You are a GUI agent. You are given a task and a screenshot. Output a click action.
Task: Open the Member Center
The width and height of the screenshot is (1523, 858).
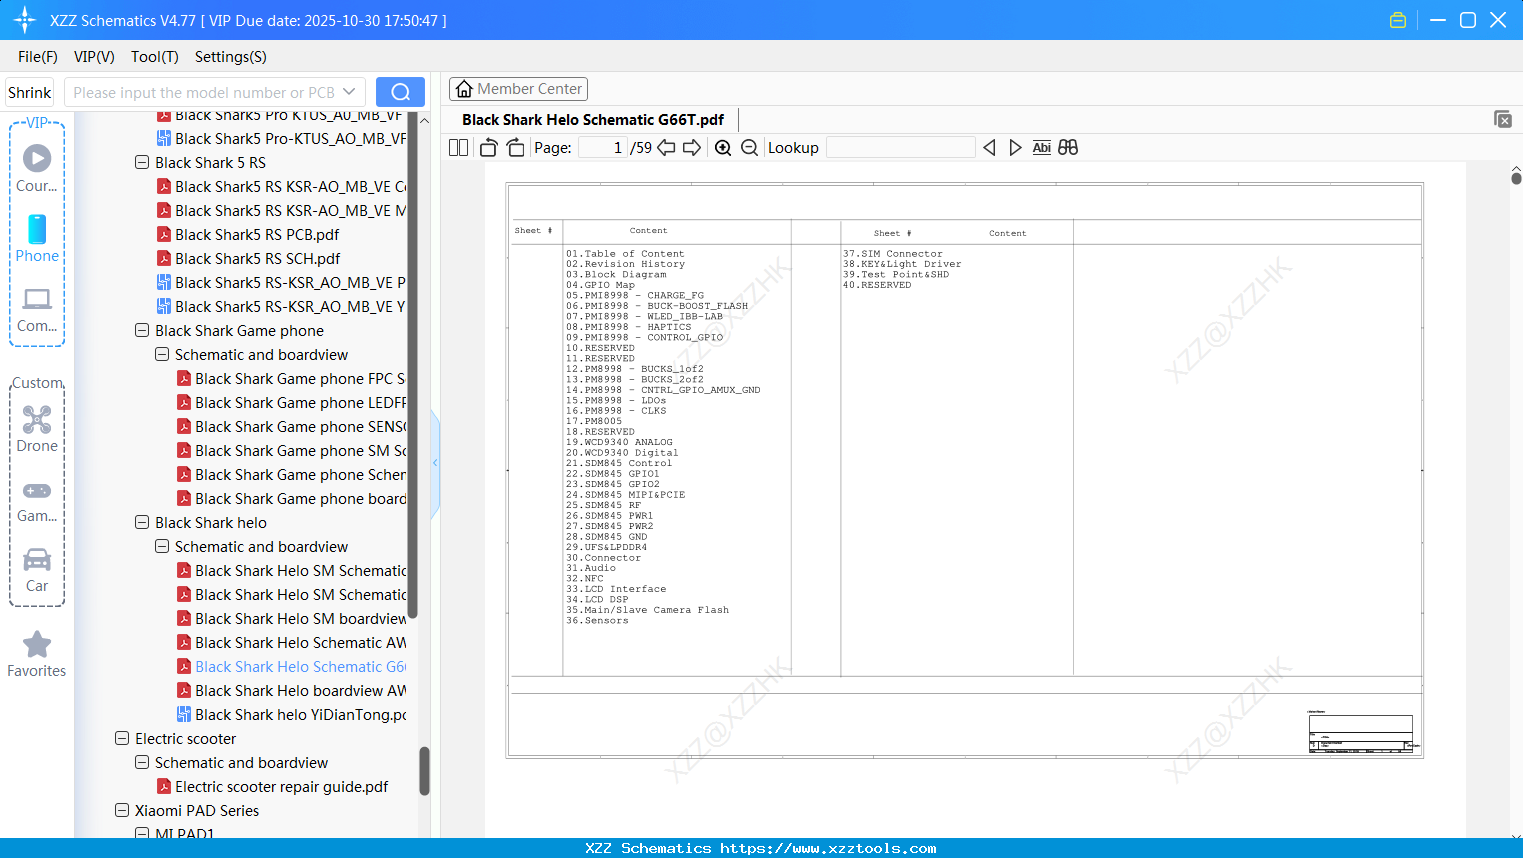518,89
